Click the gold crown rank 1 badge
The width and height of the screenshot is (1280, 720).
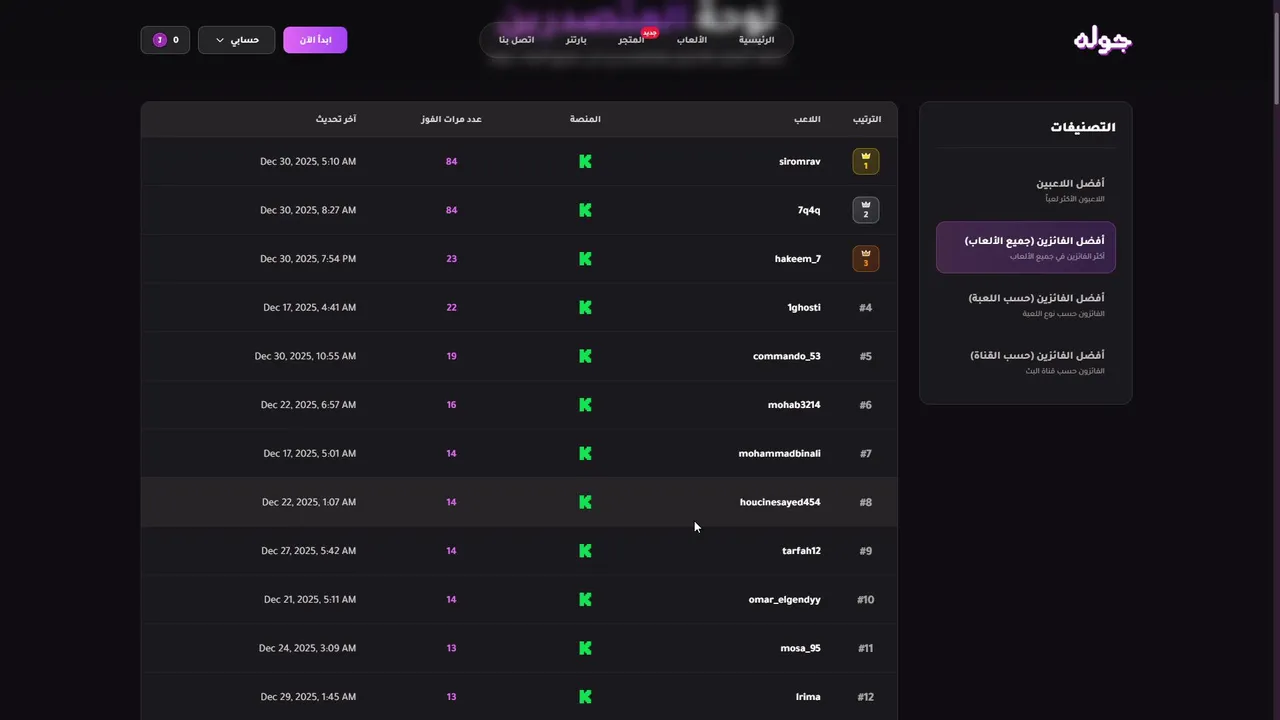[x=866, y=161]
